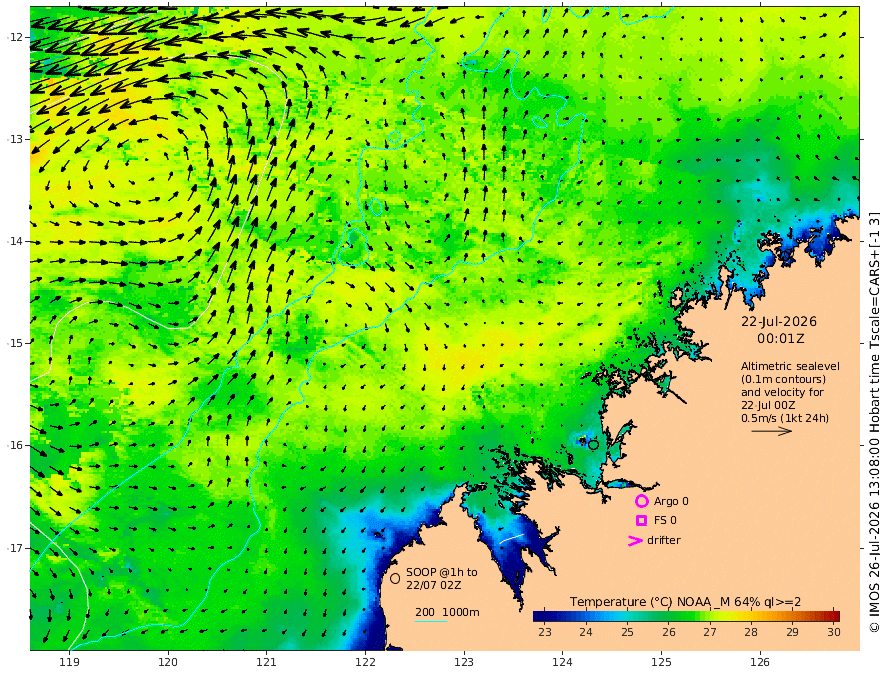Click the longitude axis label '122'

[x=365, y=663]
